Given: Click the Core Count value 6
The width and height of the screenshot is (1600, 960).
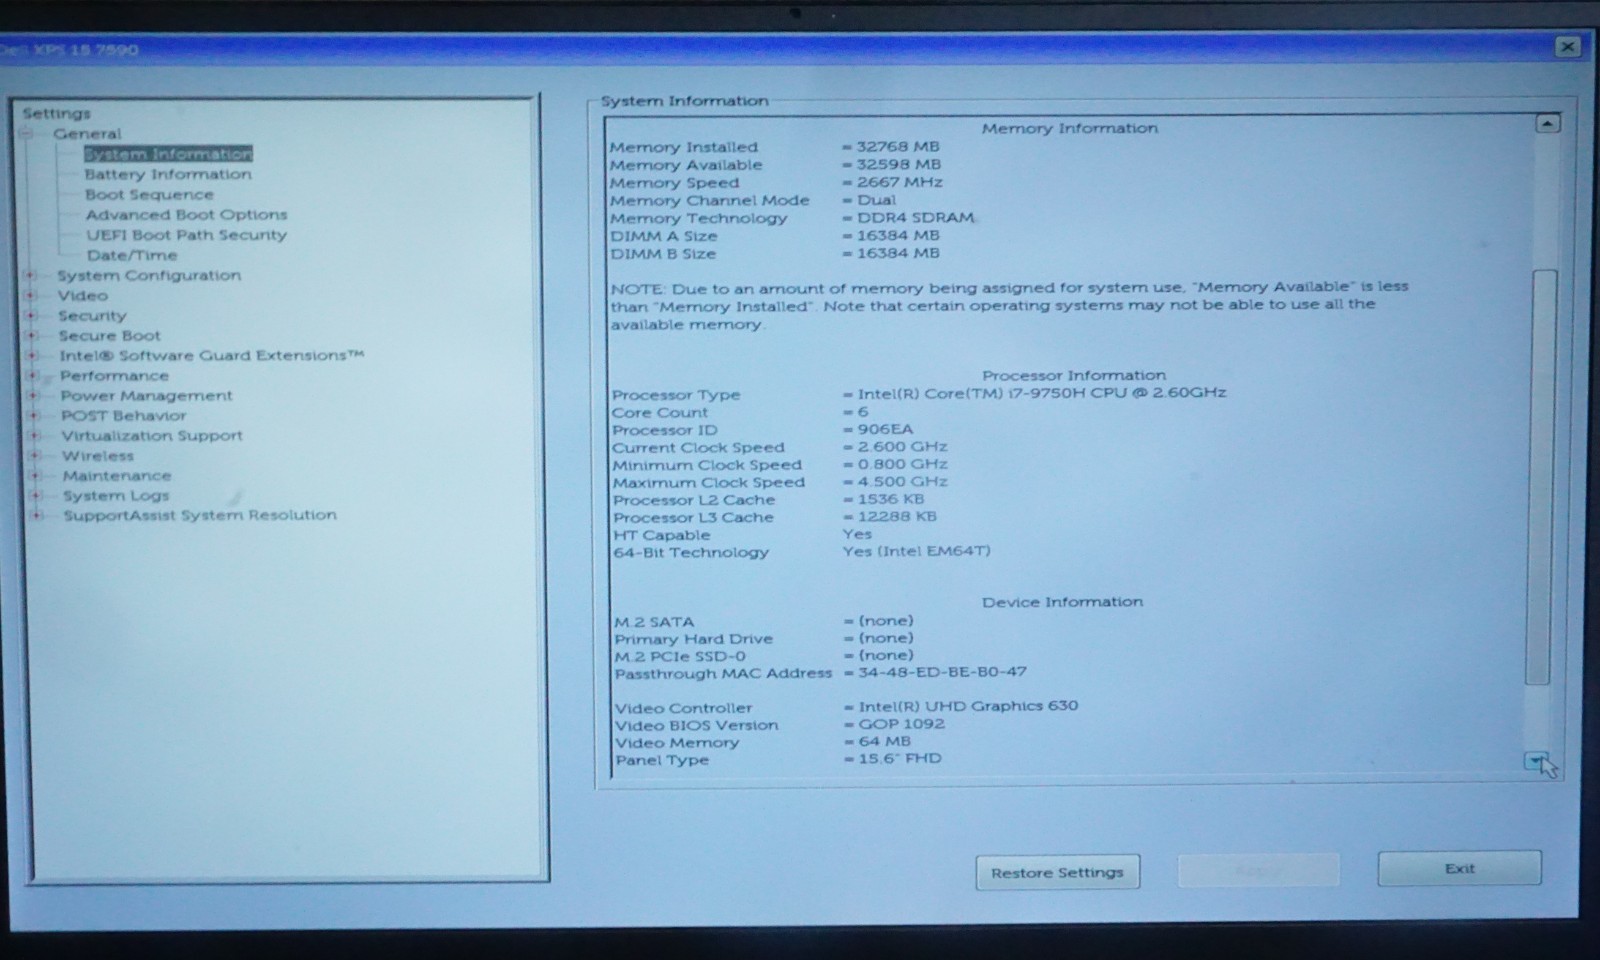Looking at the screenshot, I should [x=862, y=411].
